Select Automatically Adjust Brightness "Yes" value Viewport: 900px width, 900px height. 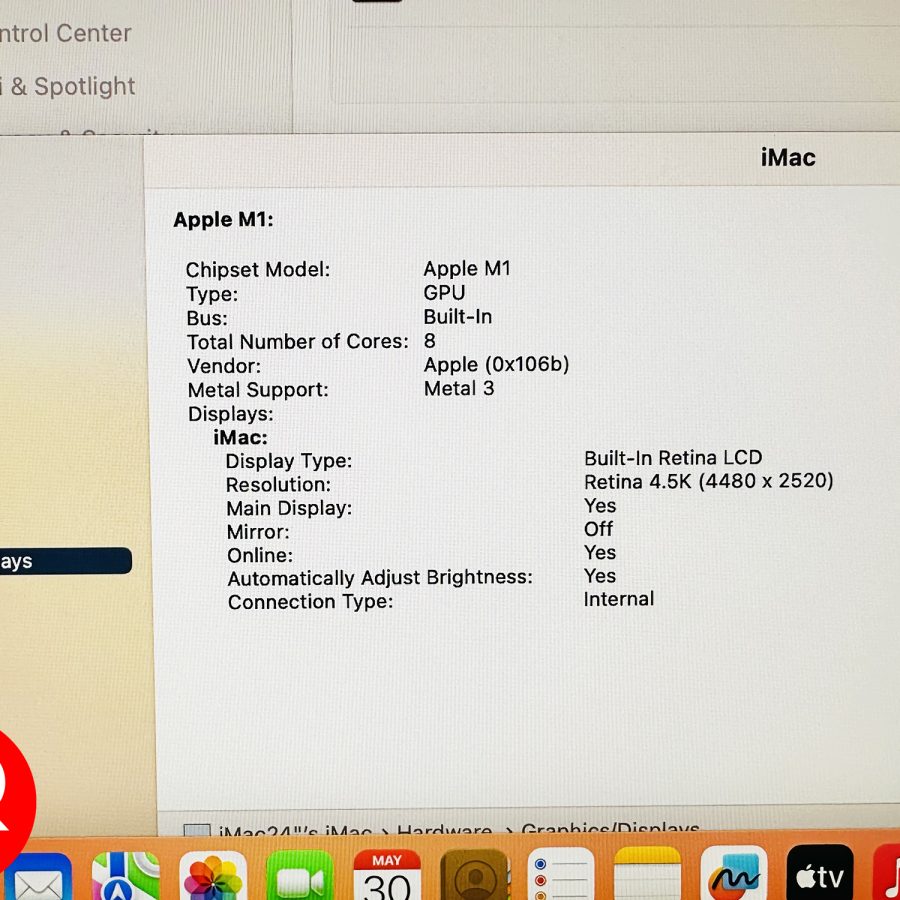600,576
